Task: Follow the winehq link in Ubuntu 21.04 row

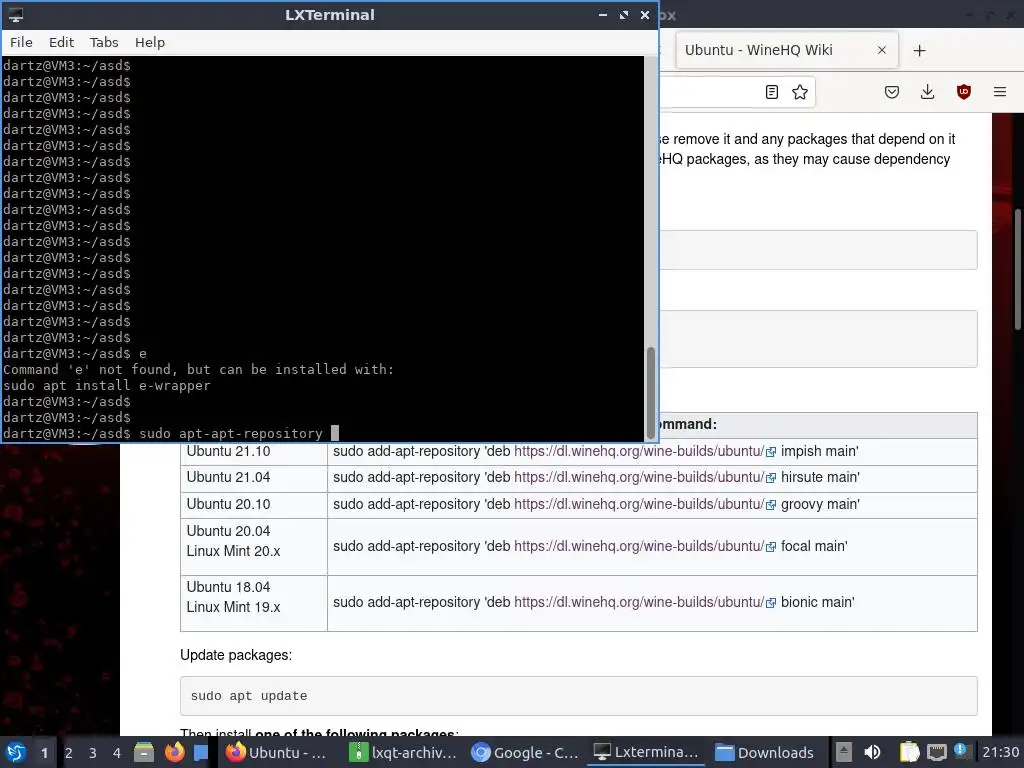Action: pyautogui.click(x=639, y=477)
